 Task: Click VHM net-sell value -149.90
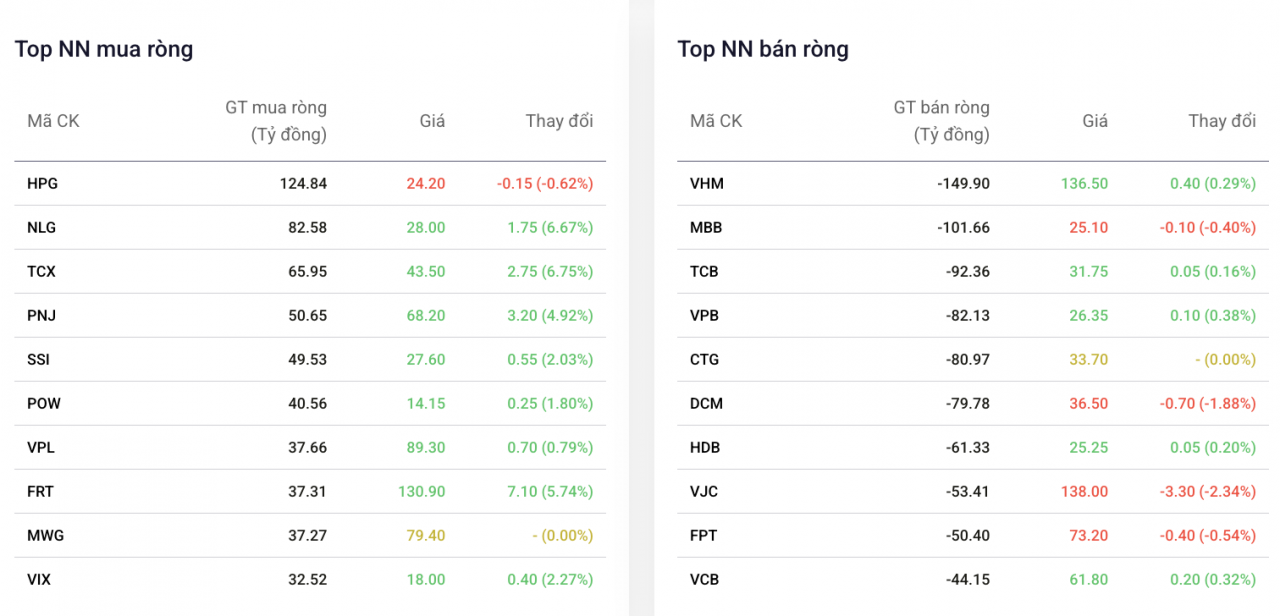[963, 184]
